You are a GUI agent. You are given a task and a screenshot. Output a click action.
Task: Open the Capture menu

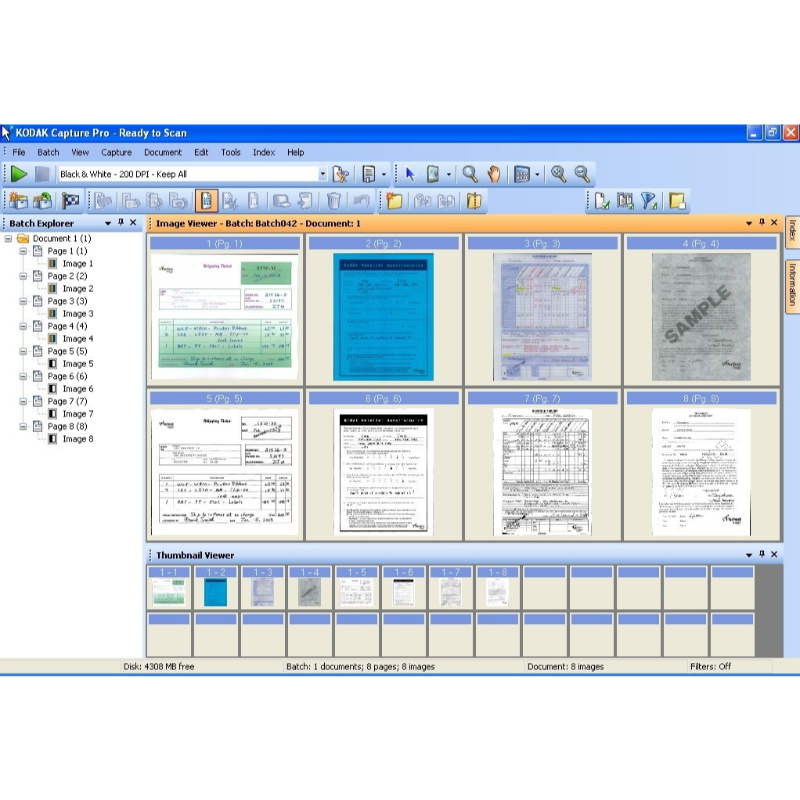[x=116, y=153]
